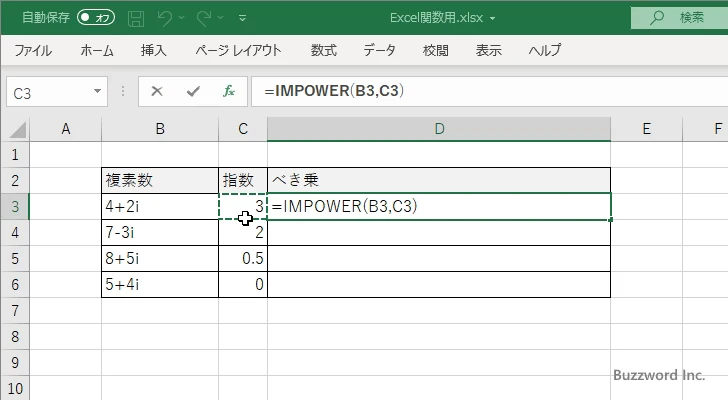Cancel formula entry with X icon

coord(157,91)
